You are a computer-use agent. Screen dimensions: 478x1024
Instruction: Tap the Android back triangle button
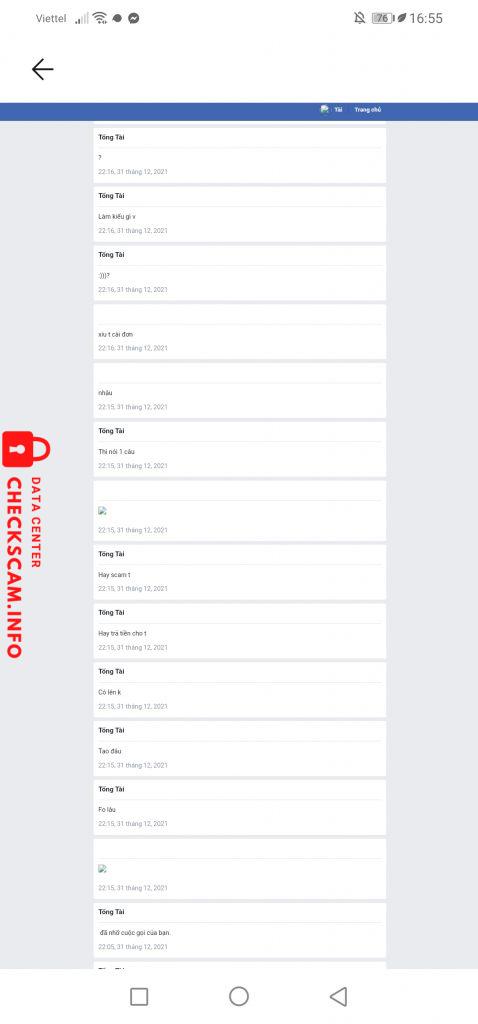338,996
